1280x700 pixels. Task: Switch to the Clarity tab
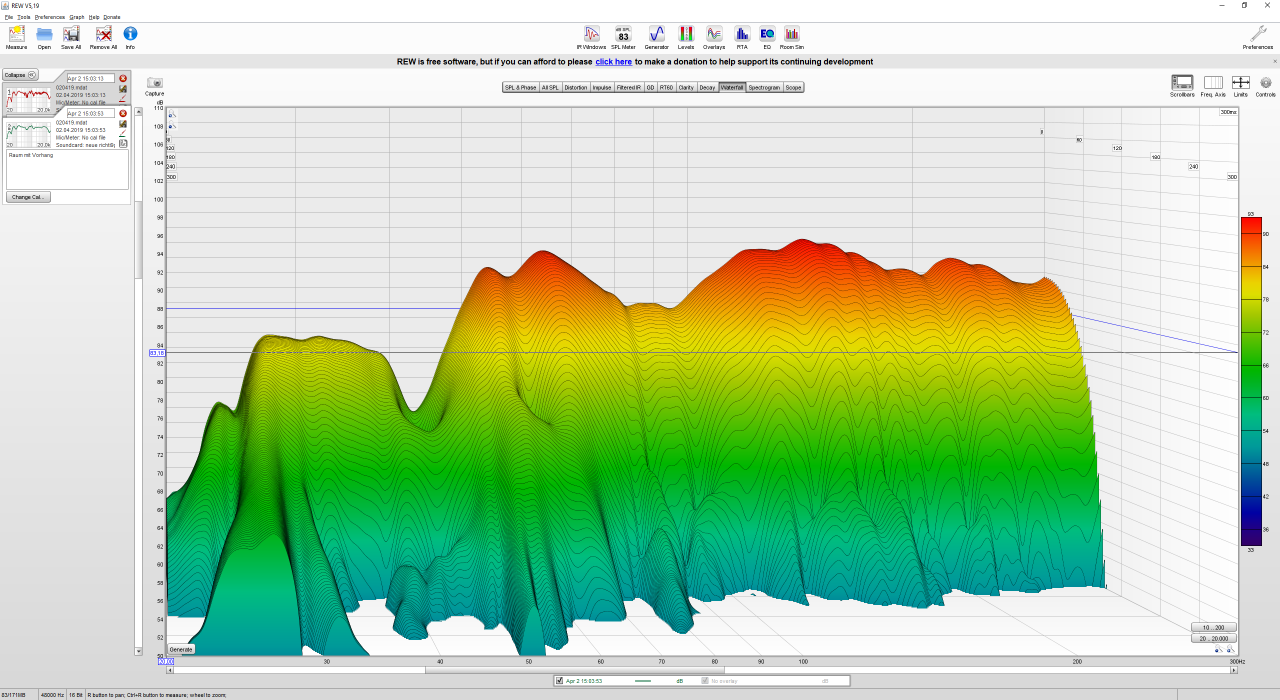pos(686,87)
